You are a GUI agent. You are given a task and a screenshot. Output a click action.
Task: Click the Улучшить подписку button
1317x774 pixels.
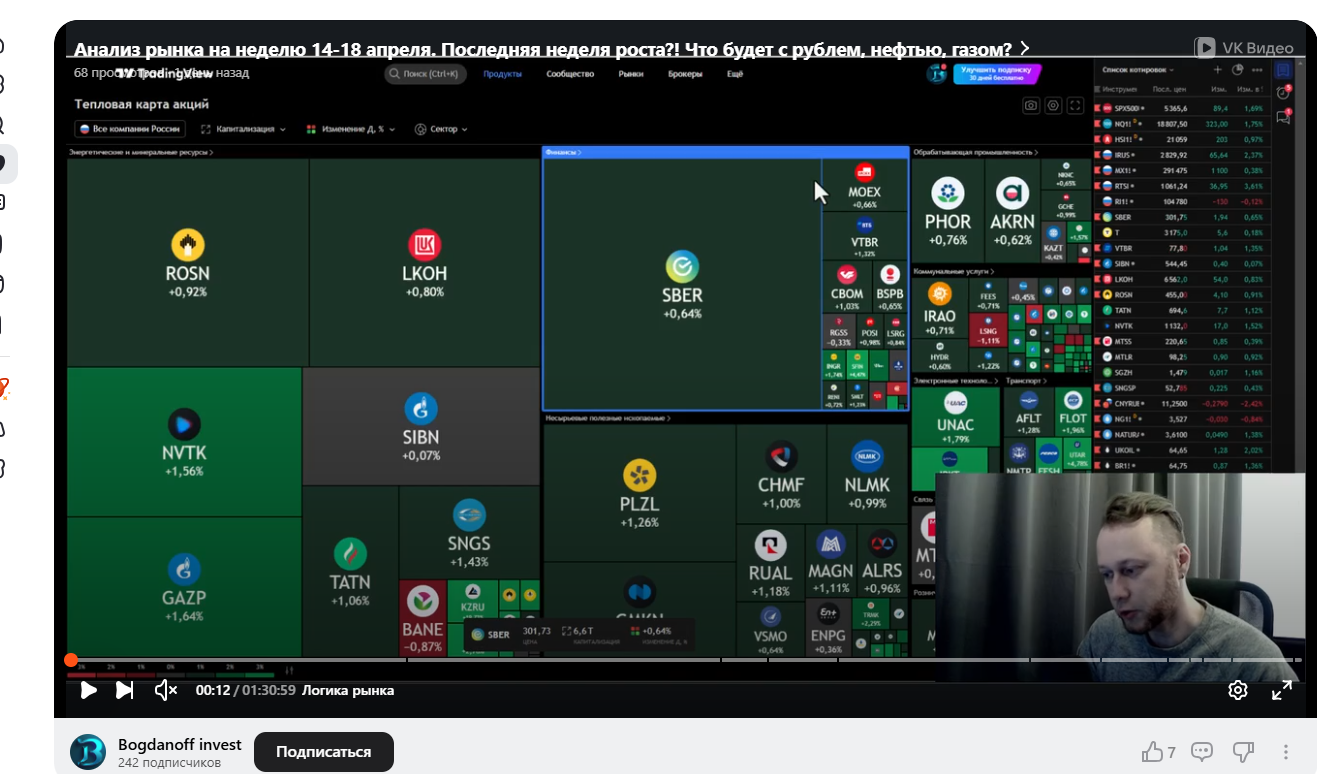[x=998, y=74]
